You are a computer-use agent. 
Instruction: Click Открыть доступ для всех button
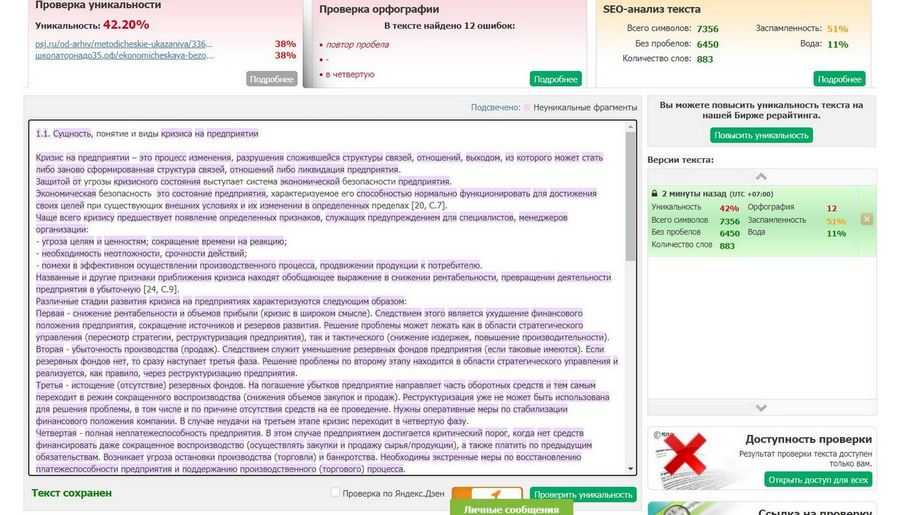(818, 479)
